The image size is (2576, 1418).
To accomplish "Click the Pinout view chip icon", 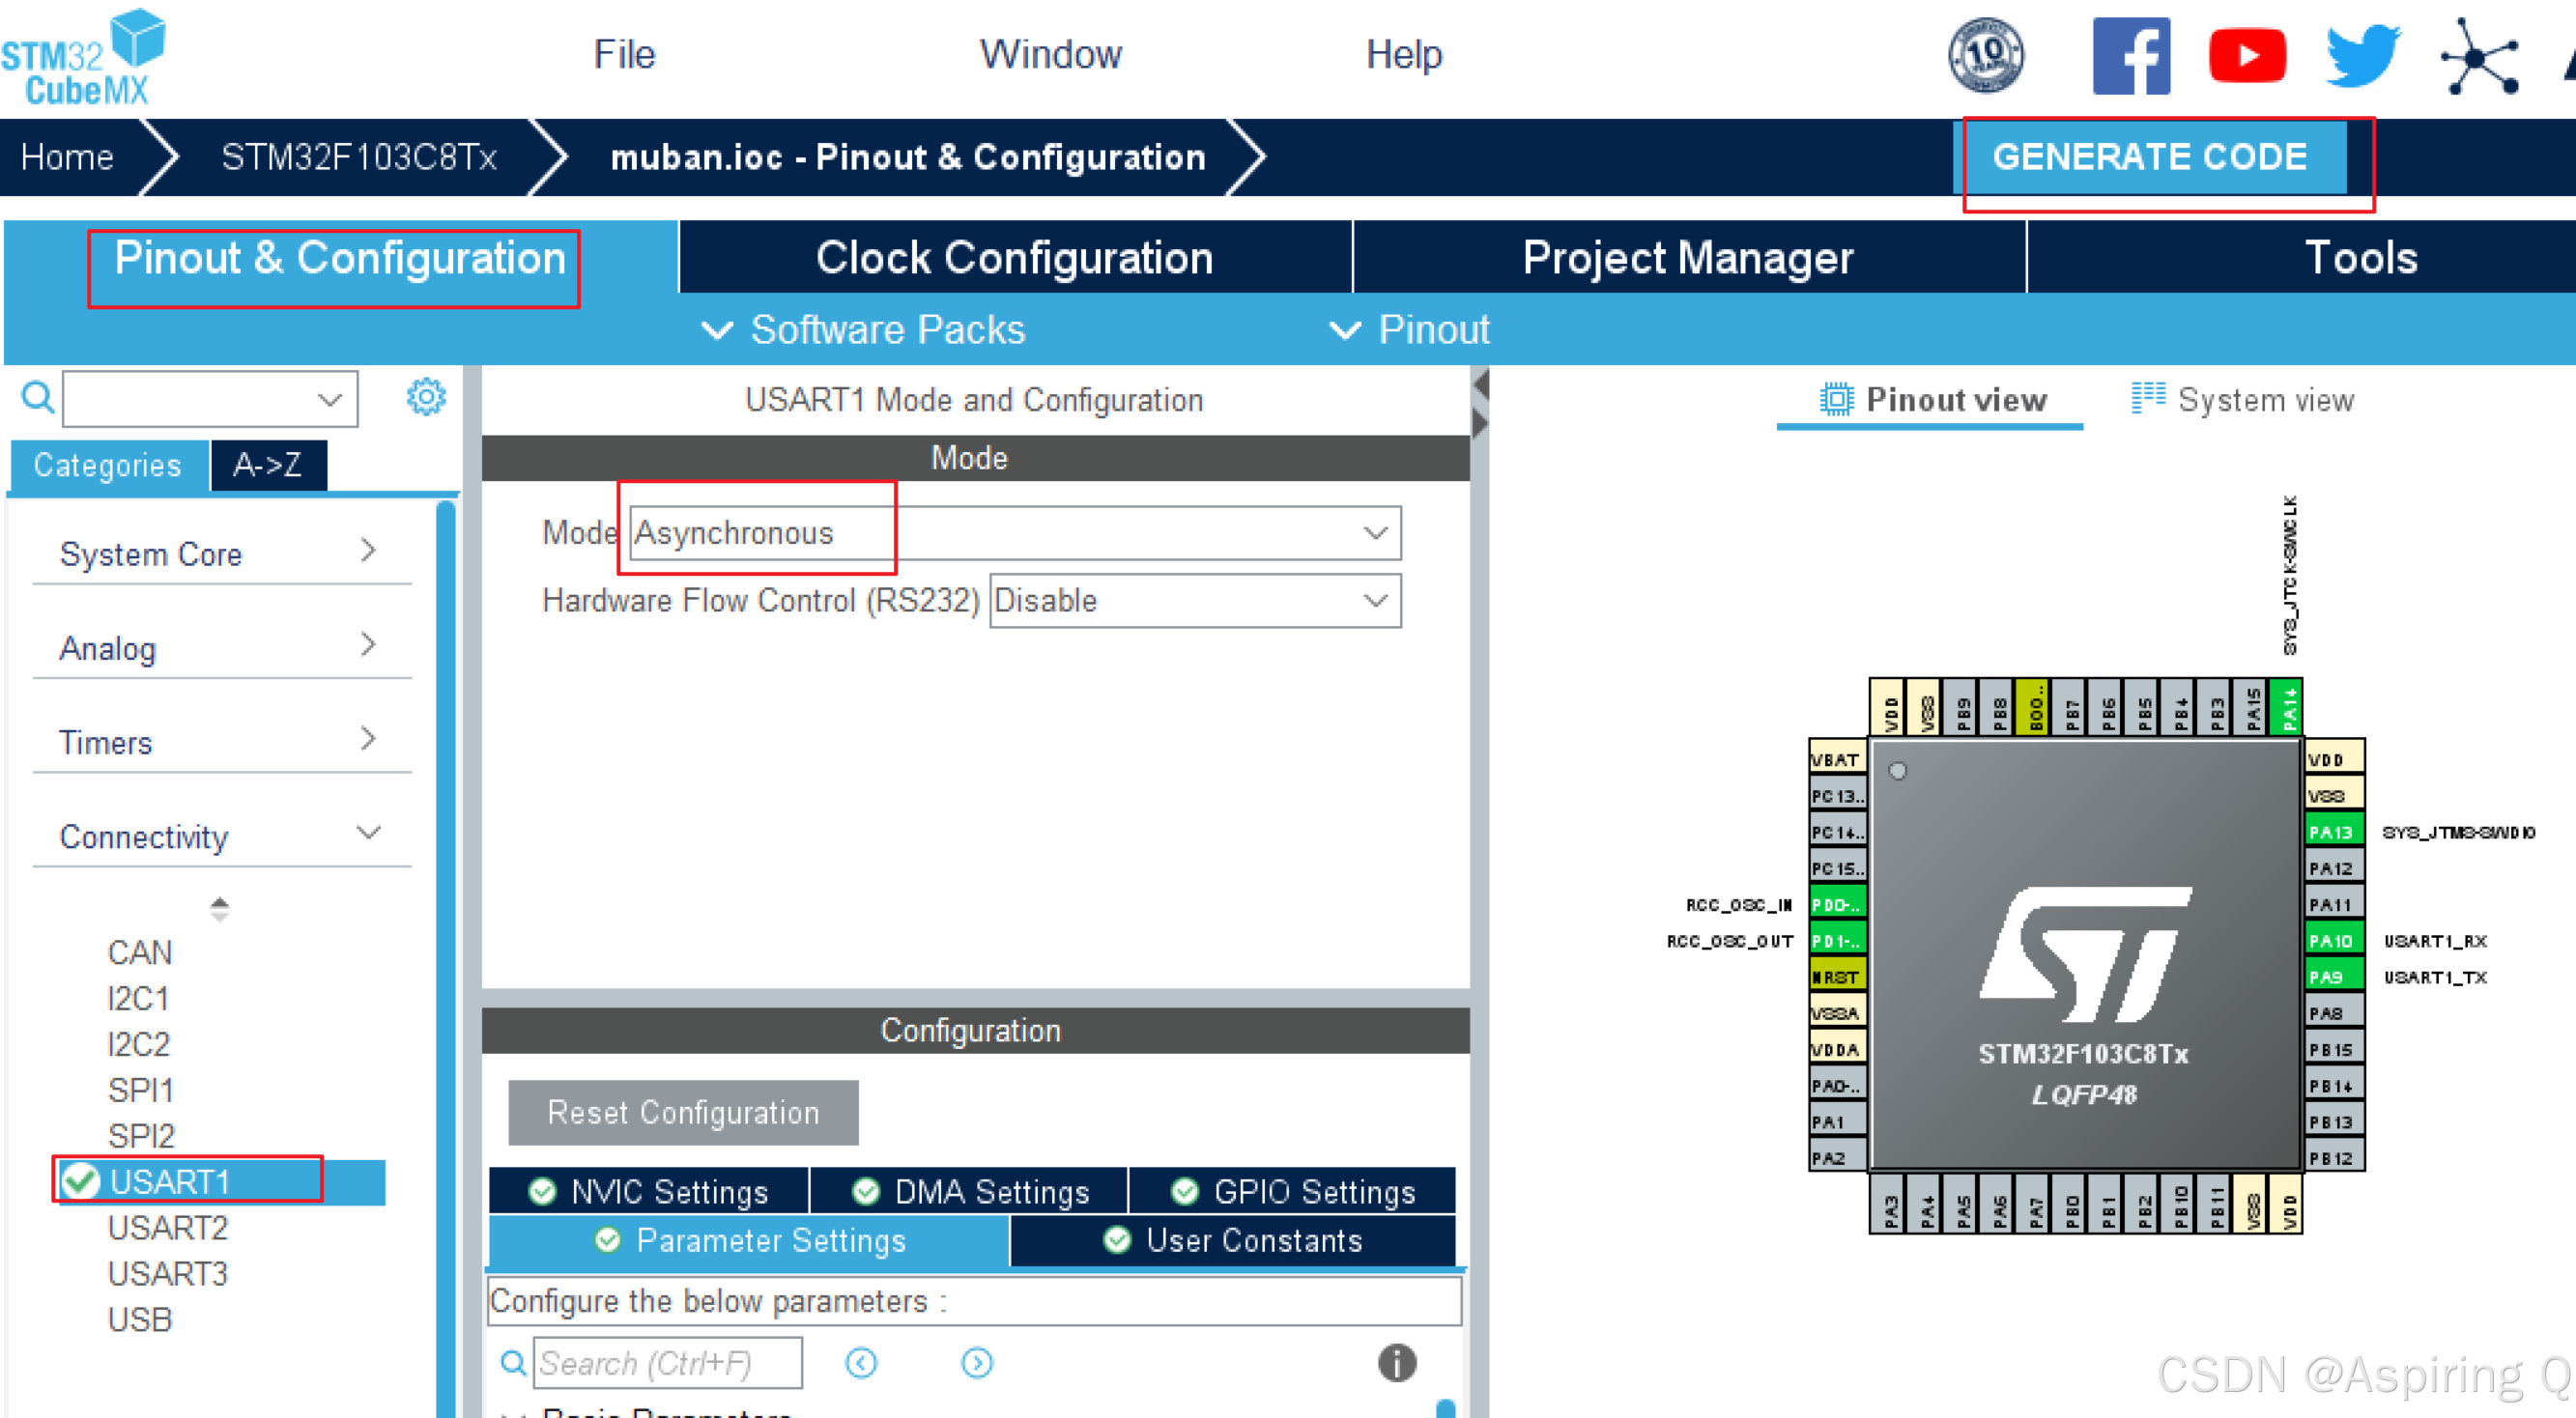I will (1836, 399).
